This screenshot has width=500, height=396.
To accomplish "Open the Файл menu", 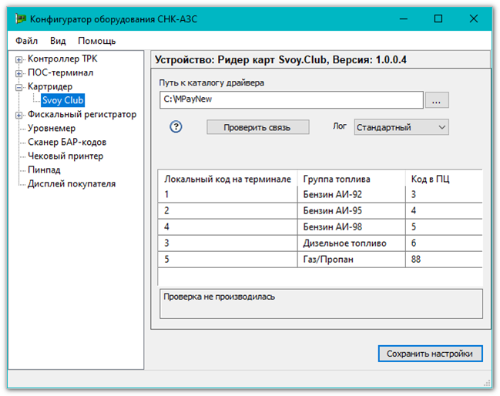I will click(x=27, y=41).
